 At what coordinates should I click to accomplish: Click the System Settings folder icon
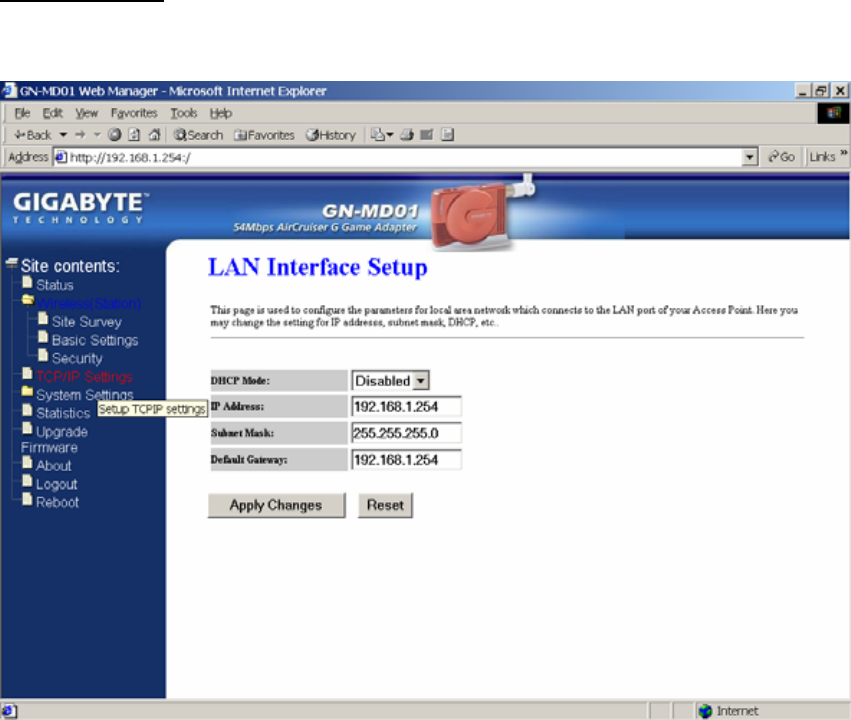tap(27, 392)
